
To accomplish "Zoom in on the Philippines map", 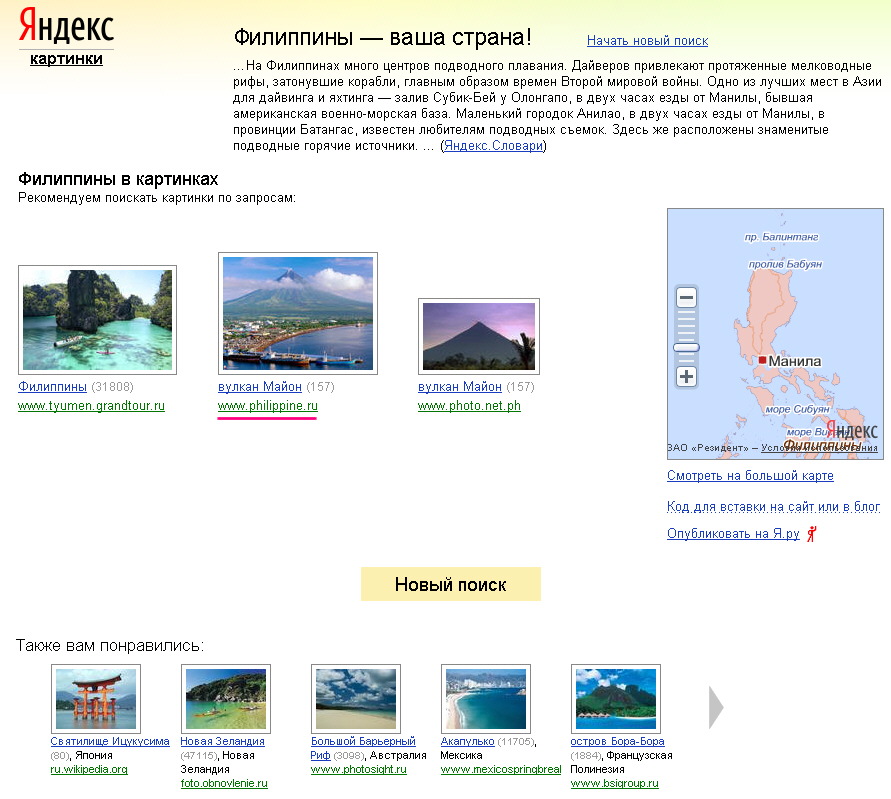I will coord(686,377).
